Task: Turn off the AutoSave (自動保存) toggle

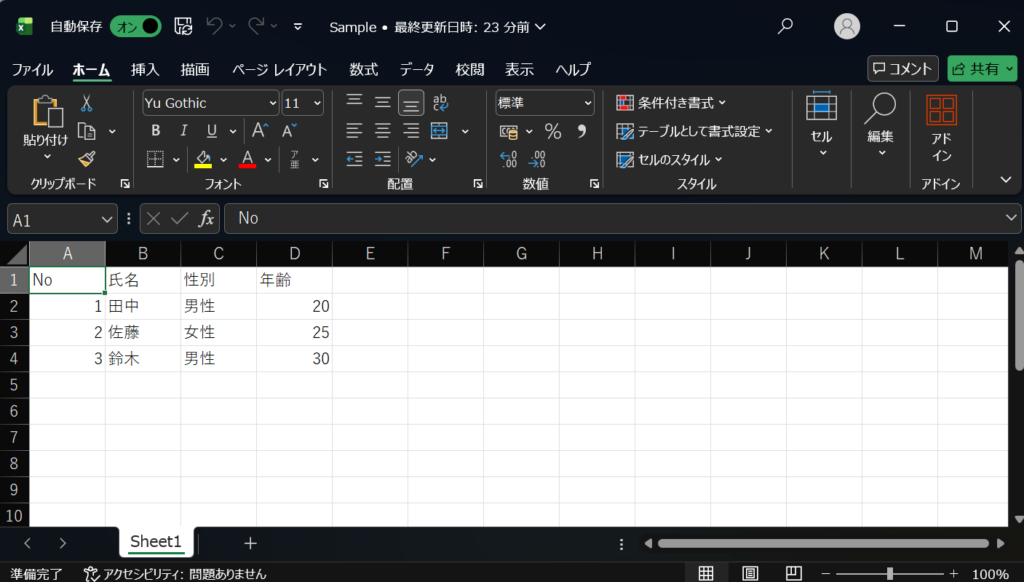Action: click(136, 26)
